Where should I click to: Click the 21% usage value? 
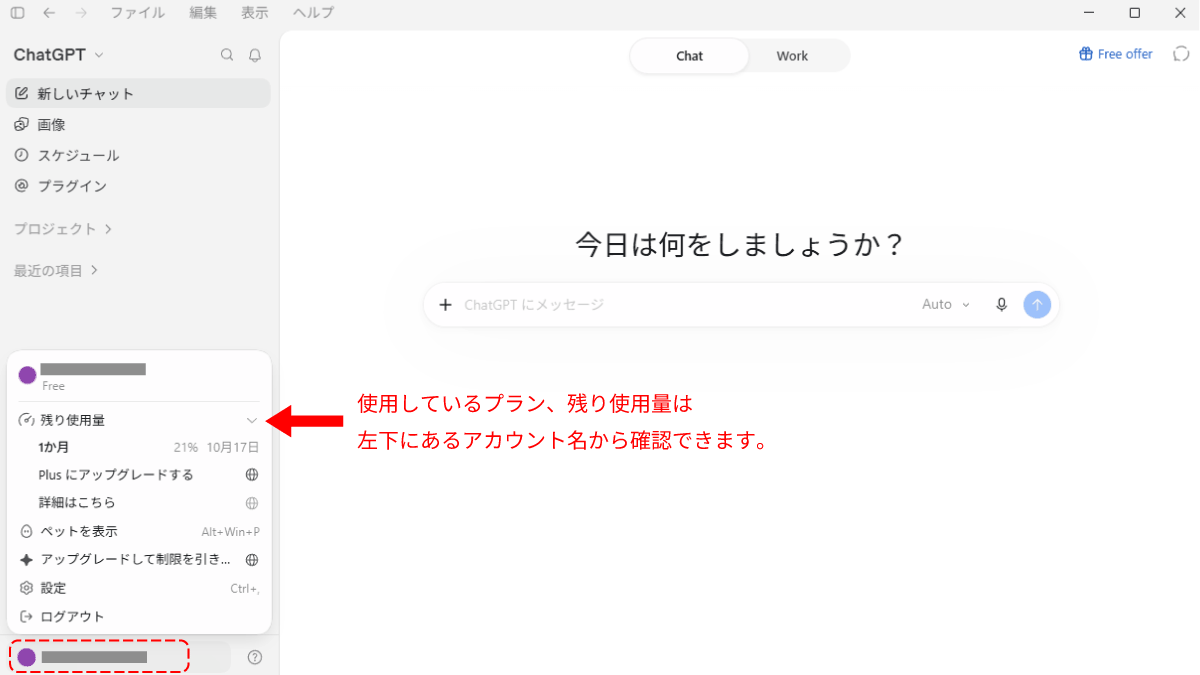(185, 447)
